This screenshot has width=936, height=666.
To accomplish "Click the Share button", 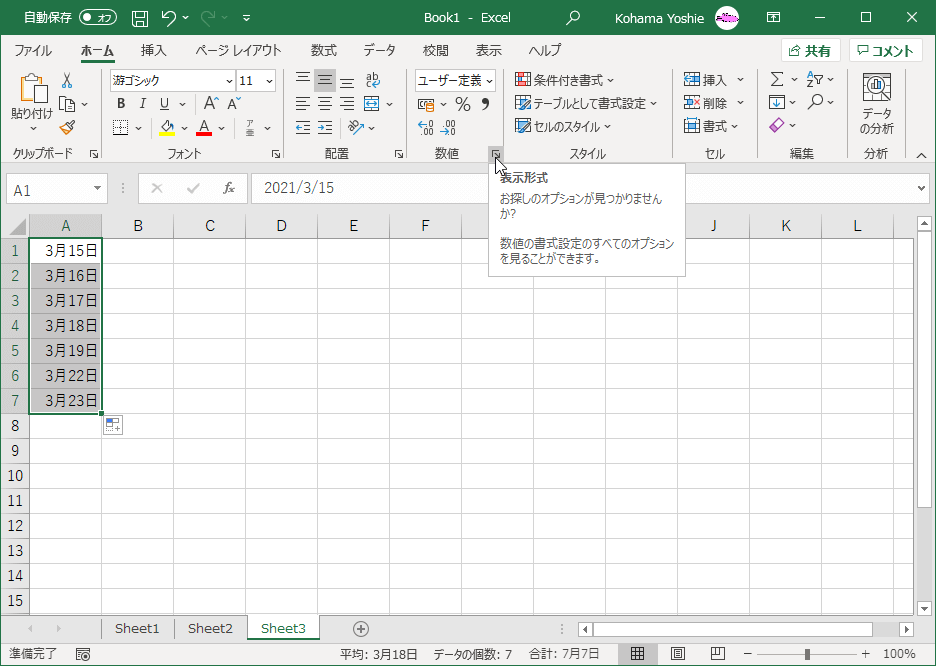I will 810,51.
